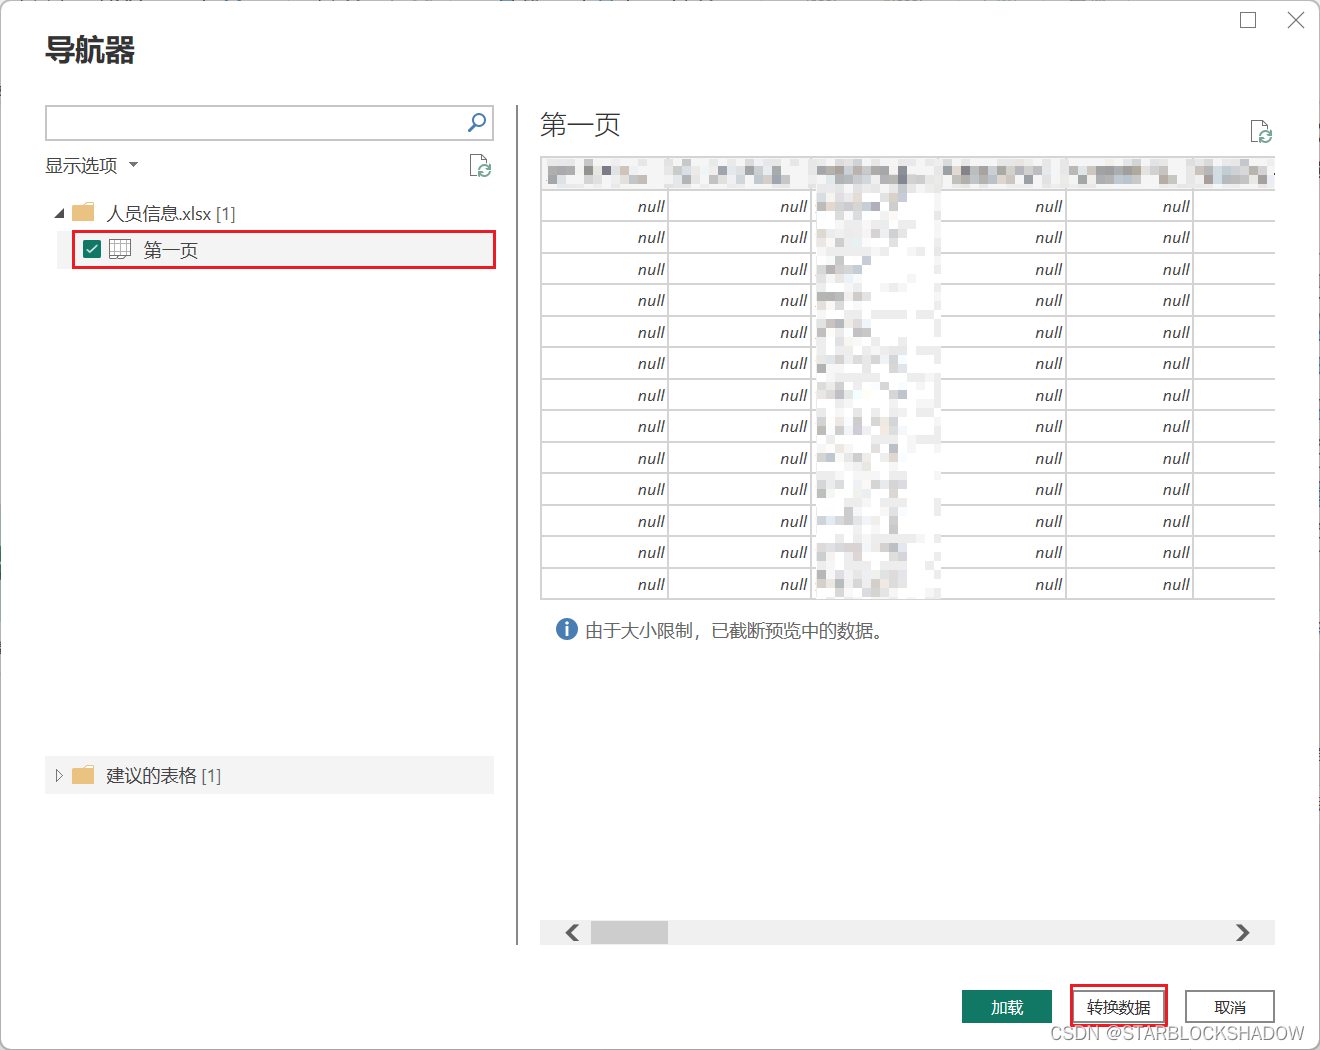
Task: Close the 导航器 dialog
Action: (1296, 20)
